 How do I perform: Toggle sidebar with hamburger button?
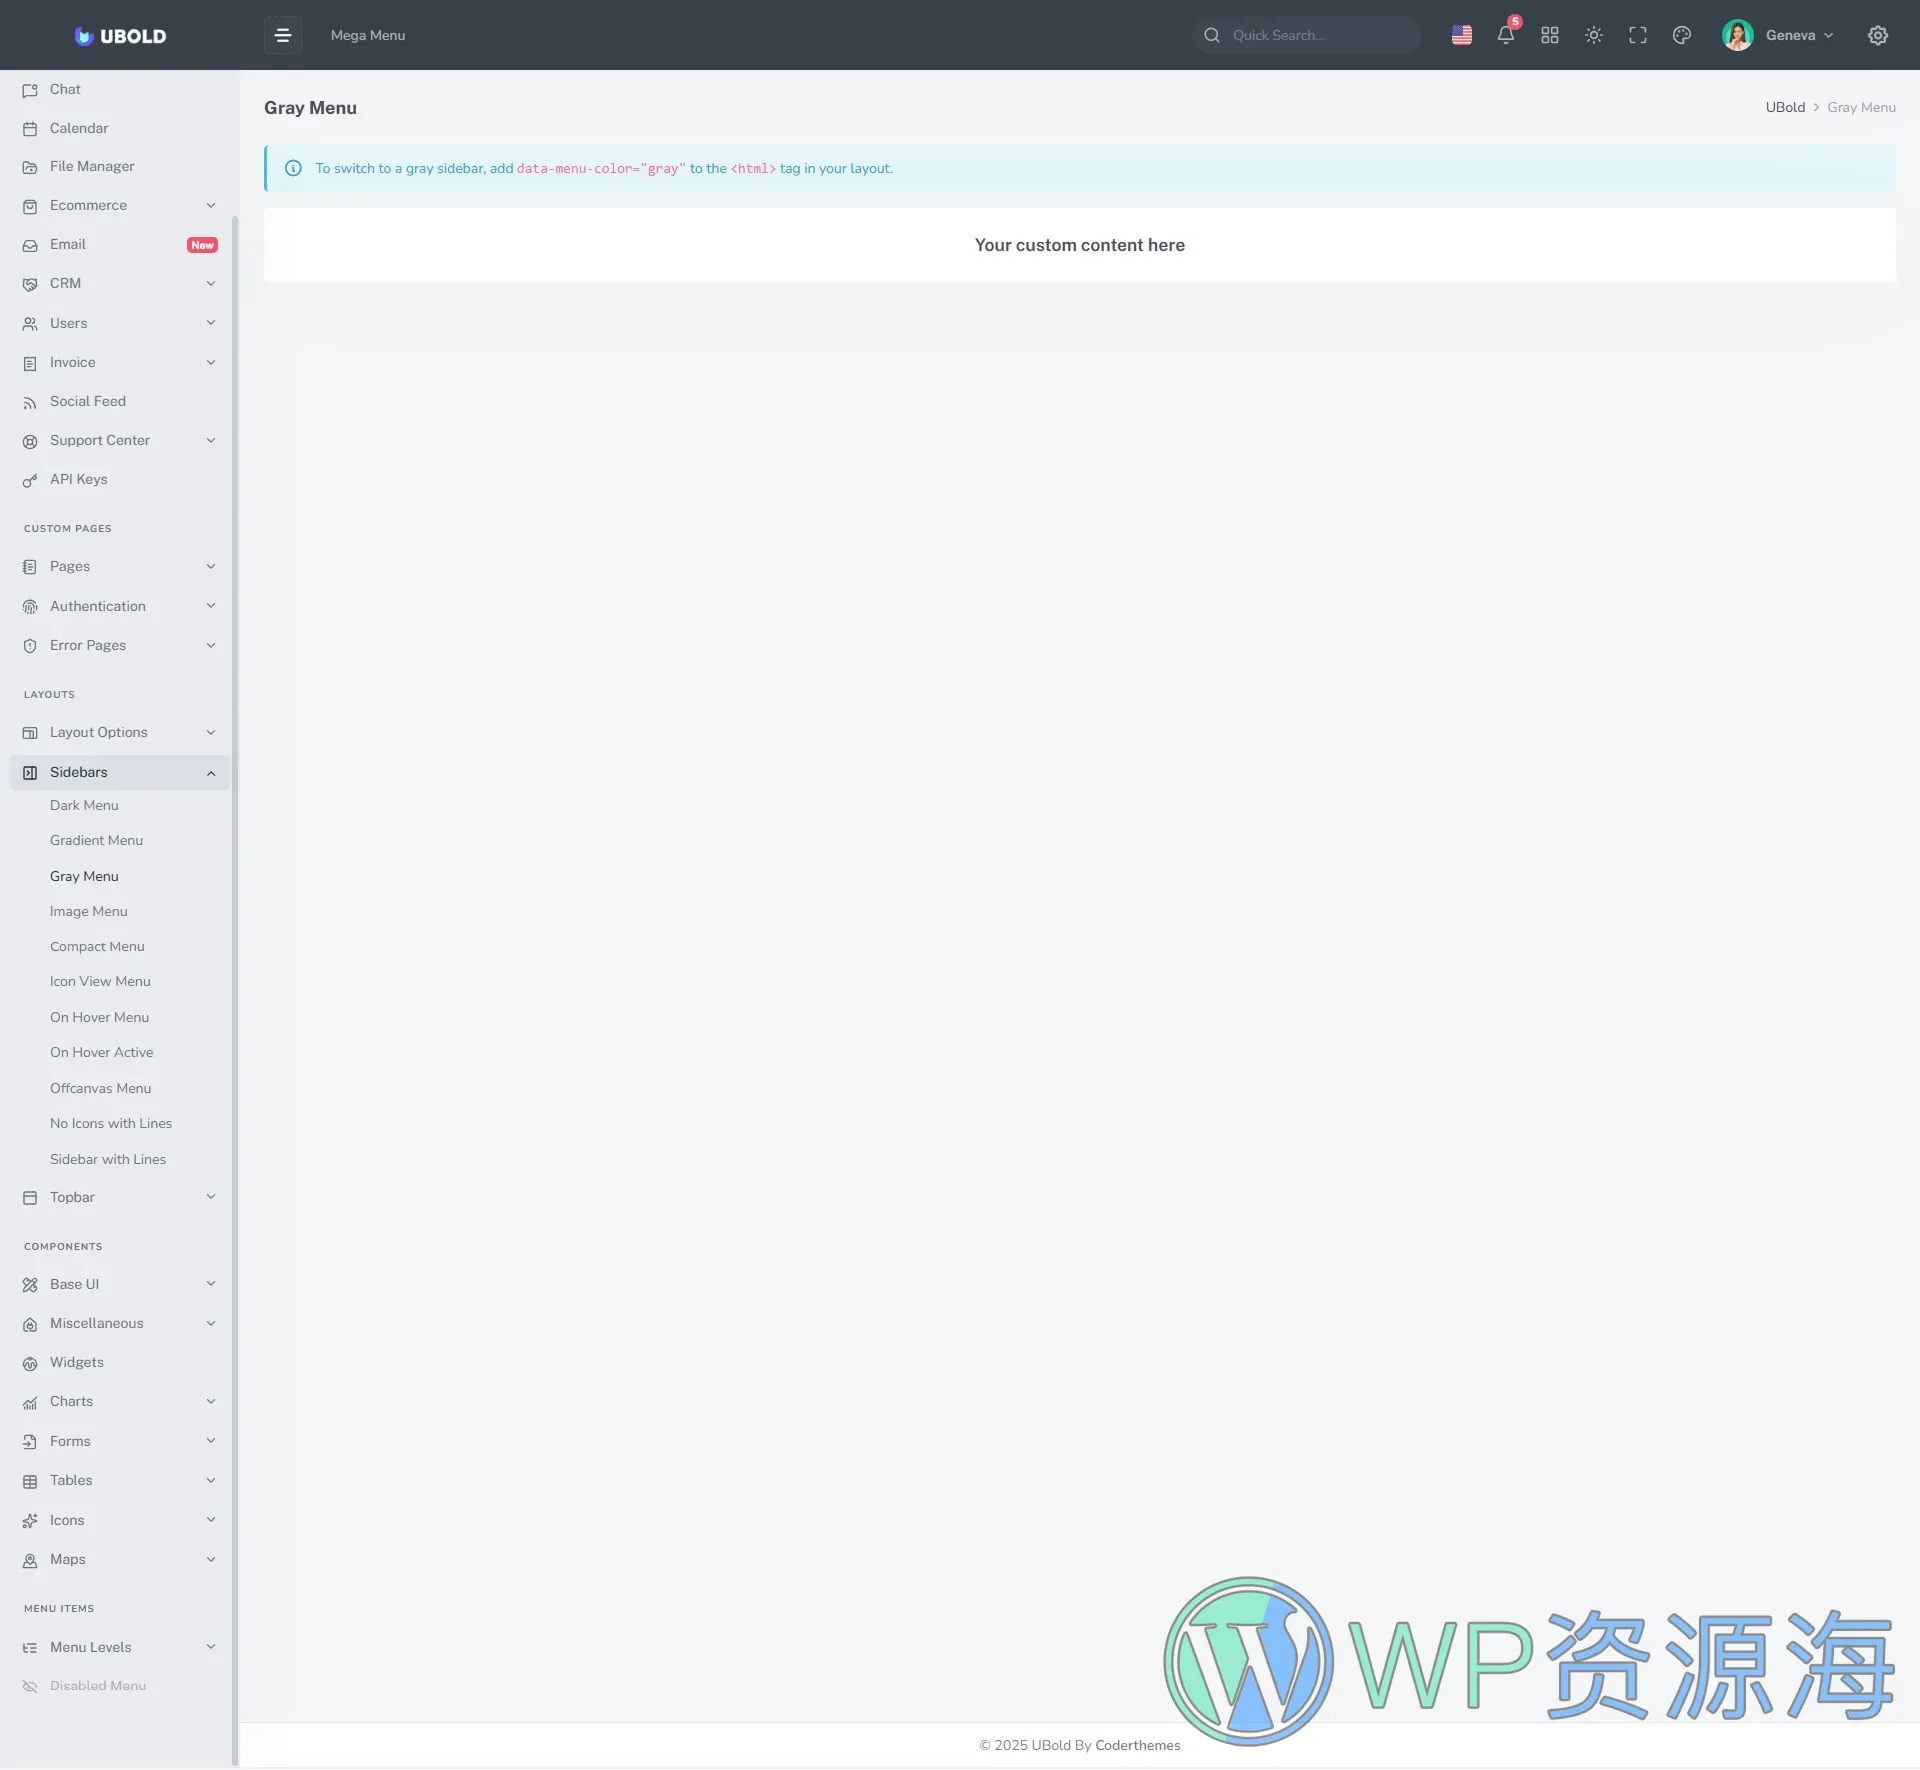point(283,35)
